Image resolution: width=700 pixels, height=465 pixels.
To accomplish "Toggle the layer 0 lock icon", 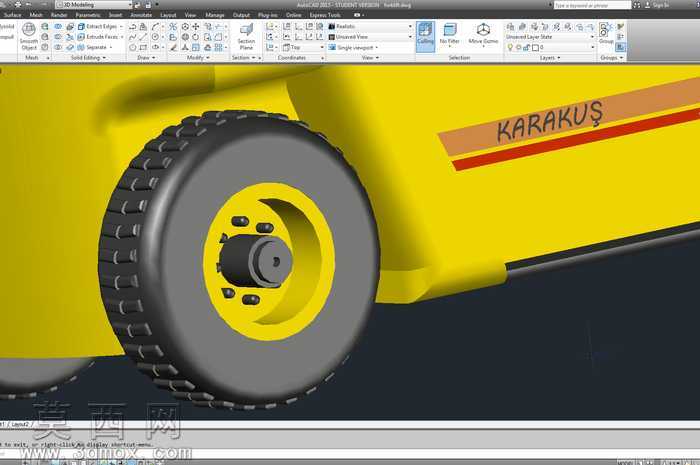I will coord(526,47).
